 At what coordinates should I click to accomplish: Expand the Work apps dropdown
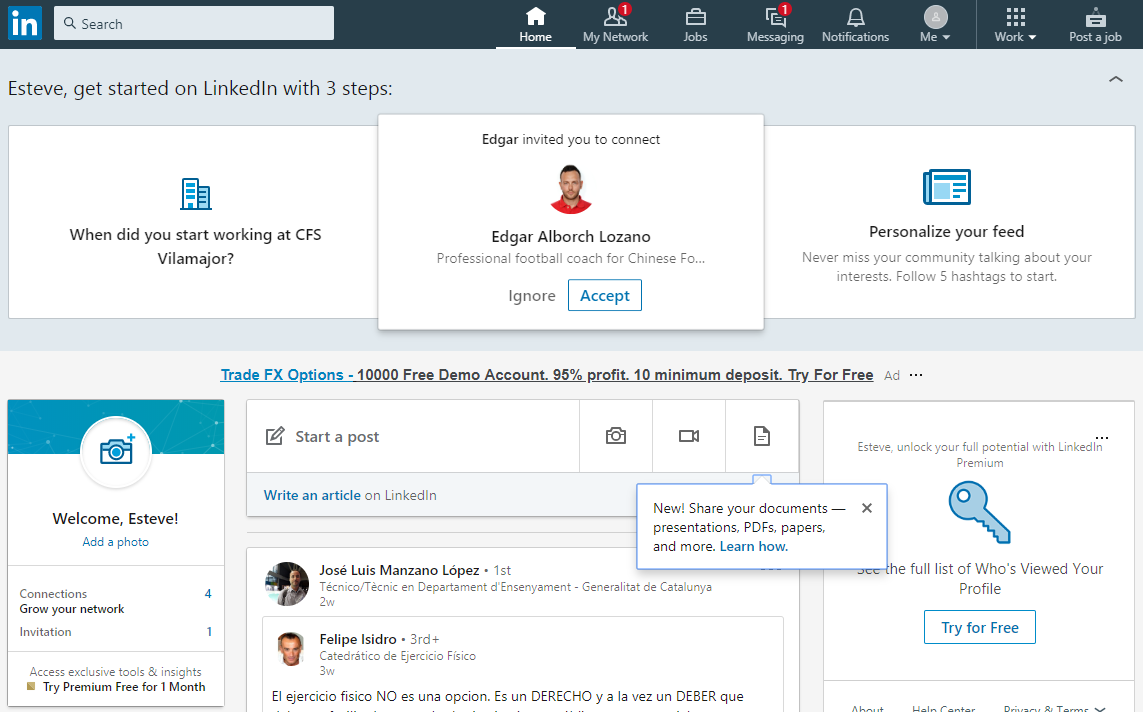pos(1015,24)
